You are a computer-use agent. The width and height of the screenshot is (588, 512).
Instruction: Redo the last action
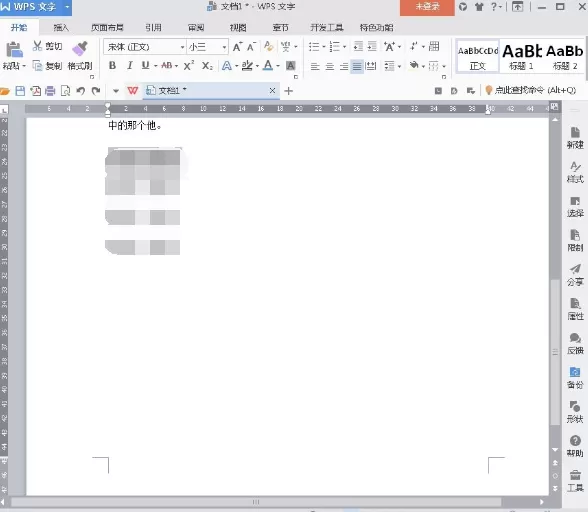click(96, 91)
